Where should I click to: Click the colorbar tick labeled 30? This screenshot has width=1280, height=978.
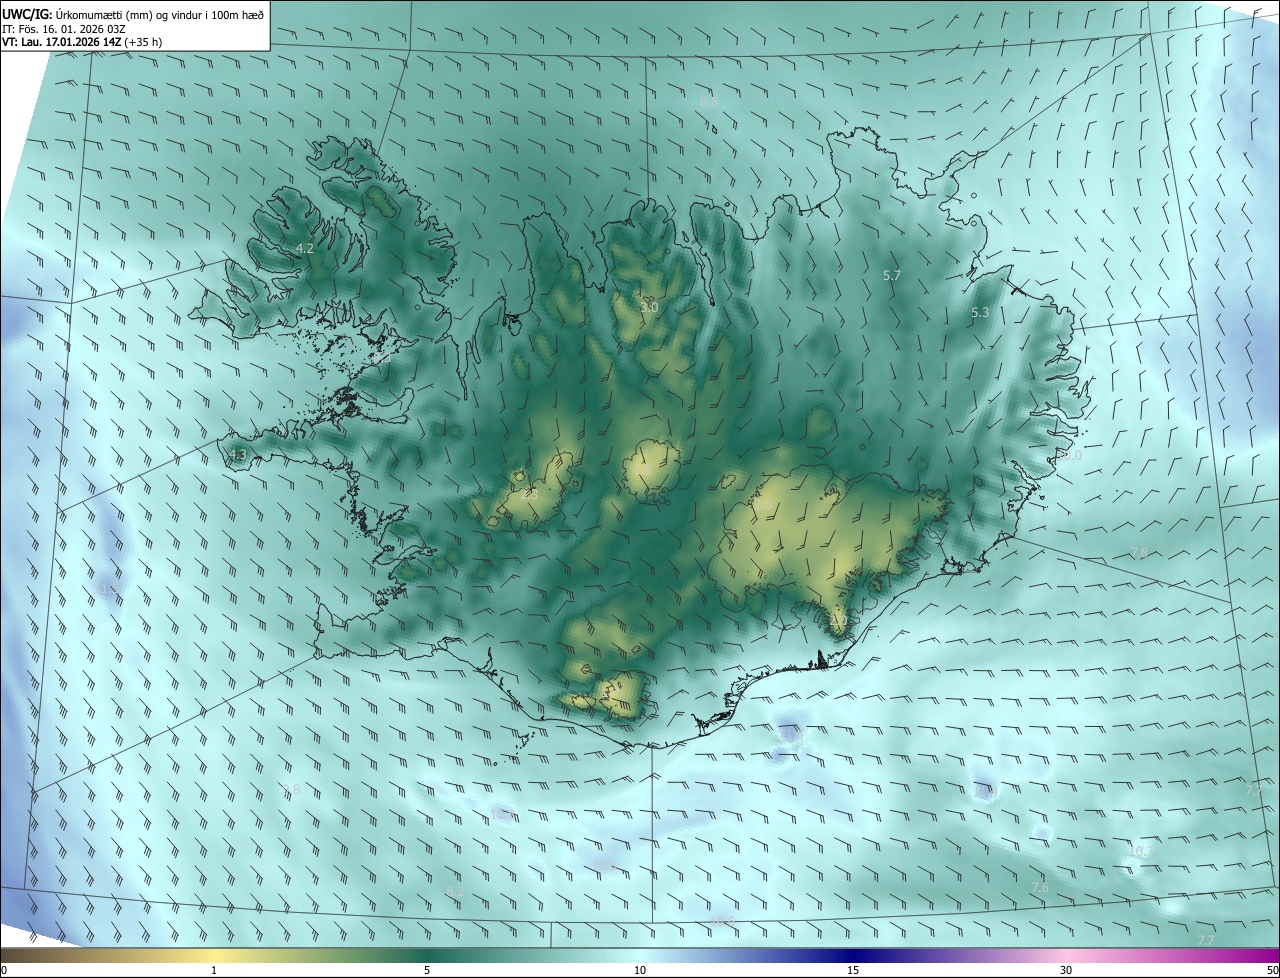tap(1066, 971)
